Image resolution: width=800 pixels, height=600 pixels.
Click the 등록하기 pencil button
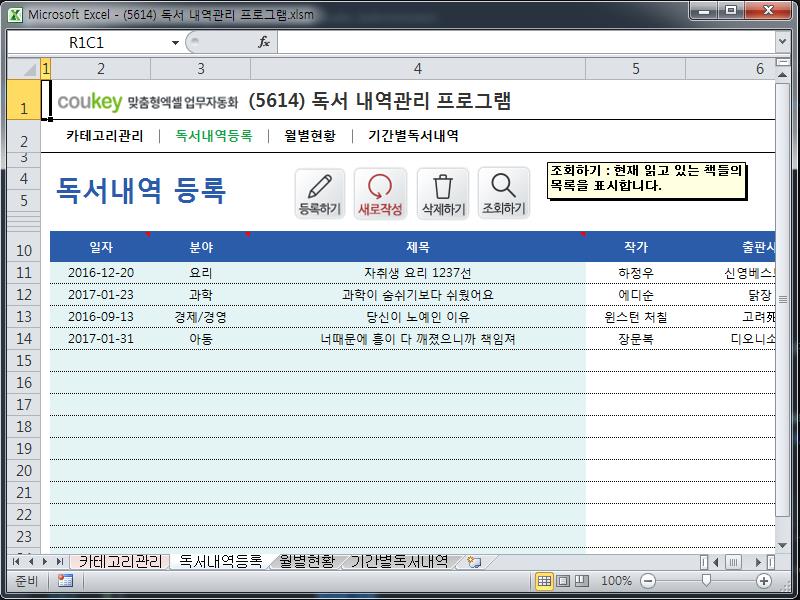point(320,194)
